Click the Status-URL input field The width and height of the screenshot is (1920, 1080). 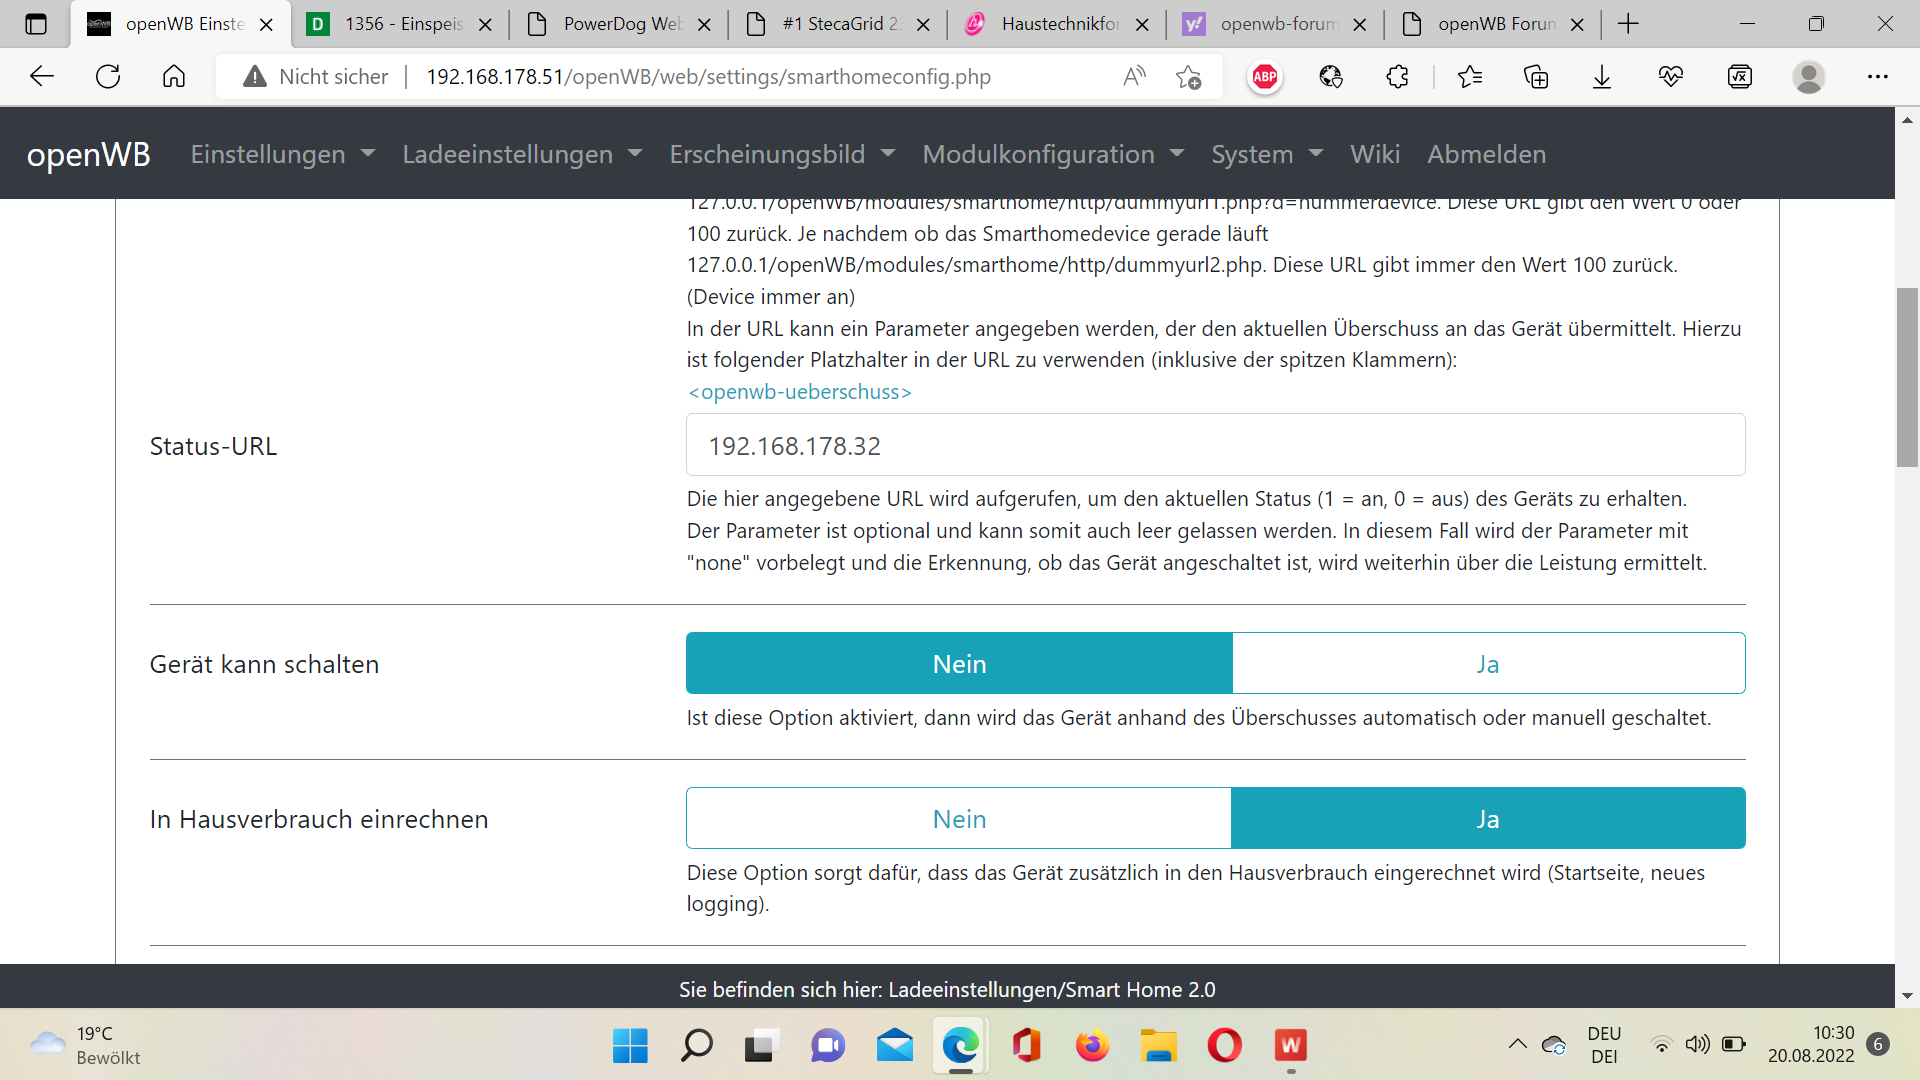1215,446
